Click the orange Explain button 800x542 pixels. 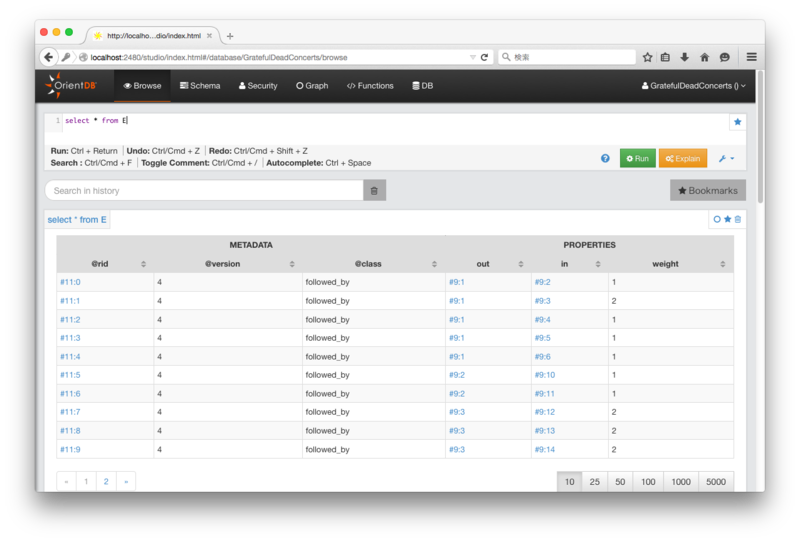[x=683, y=158]
